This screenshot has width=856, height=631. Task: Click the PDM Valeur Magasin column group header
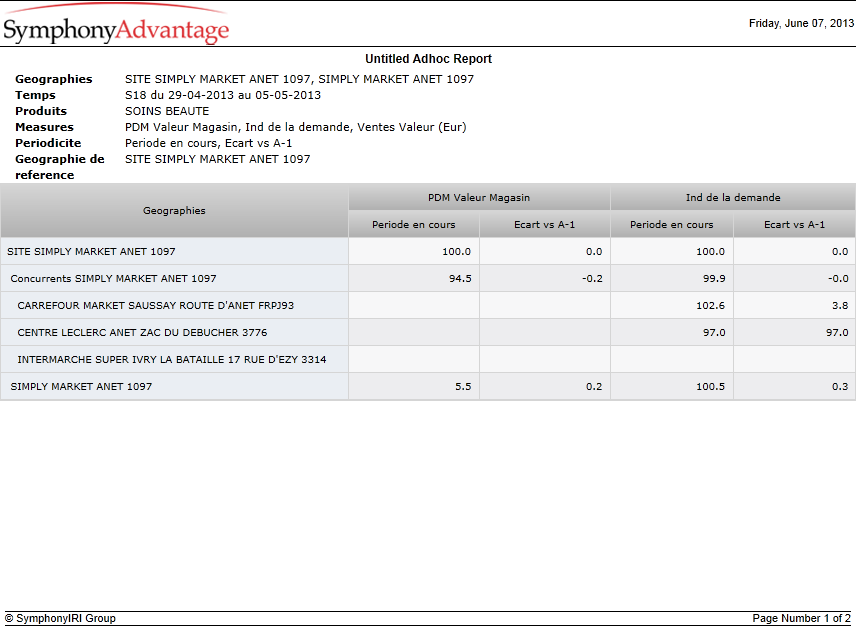point(479,198)
